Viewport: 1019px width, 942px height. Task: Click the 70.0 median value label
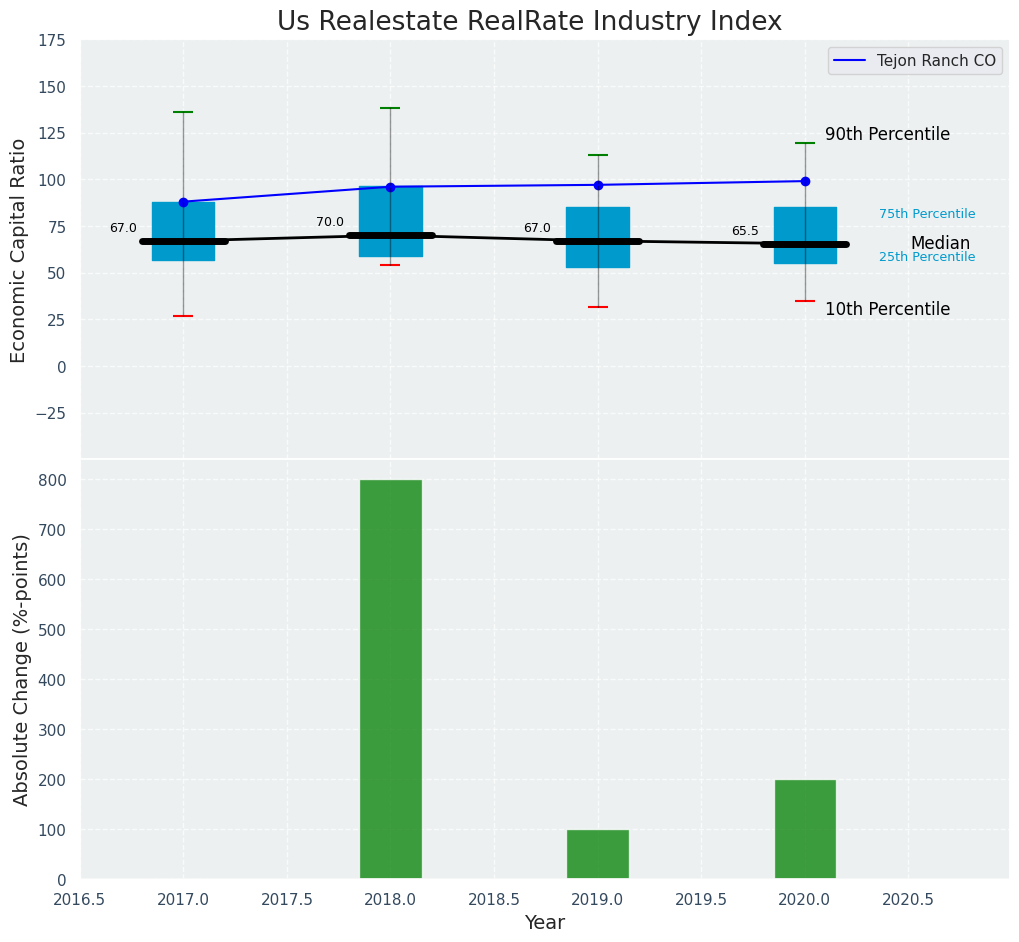tap(330, 222)
